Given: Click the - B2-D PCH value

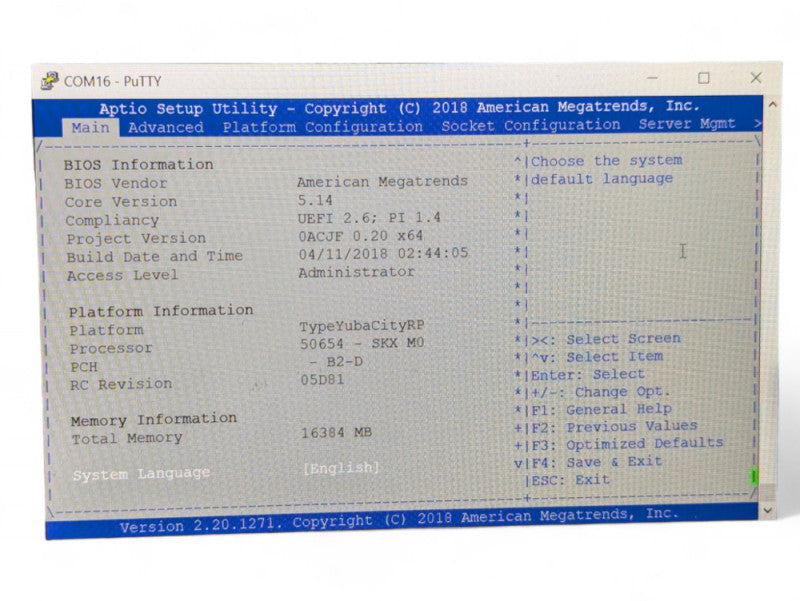Looking at the screenshot, I should pos(337,362).
